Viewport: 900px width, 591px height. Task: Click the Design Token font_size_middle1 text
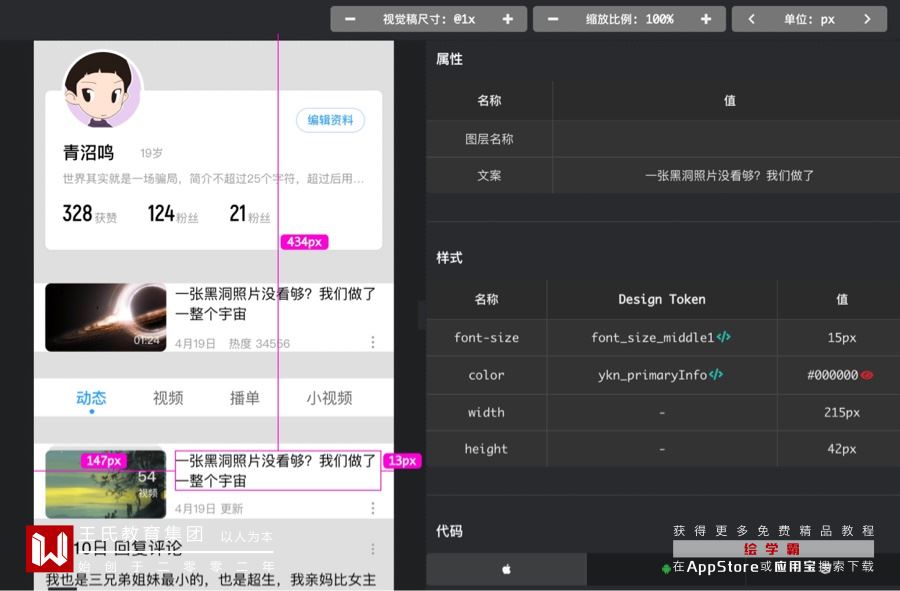pos(653,337)
